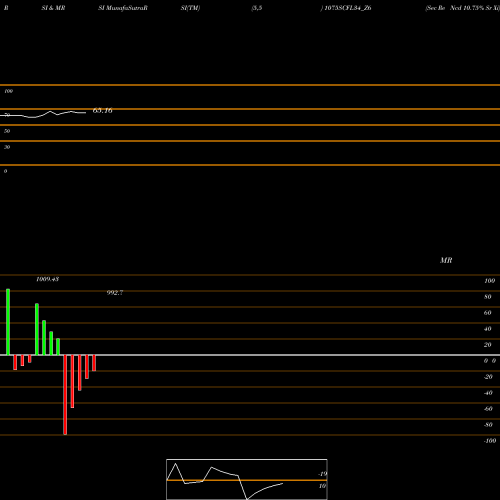The width and height of the screenshot is (500, 500).
Task: Click the tallest green MR histogram bar
Action: (x=8, y=322)
